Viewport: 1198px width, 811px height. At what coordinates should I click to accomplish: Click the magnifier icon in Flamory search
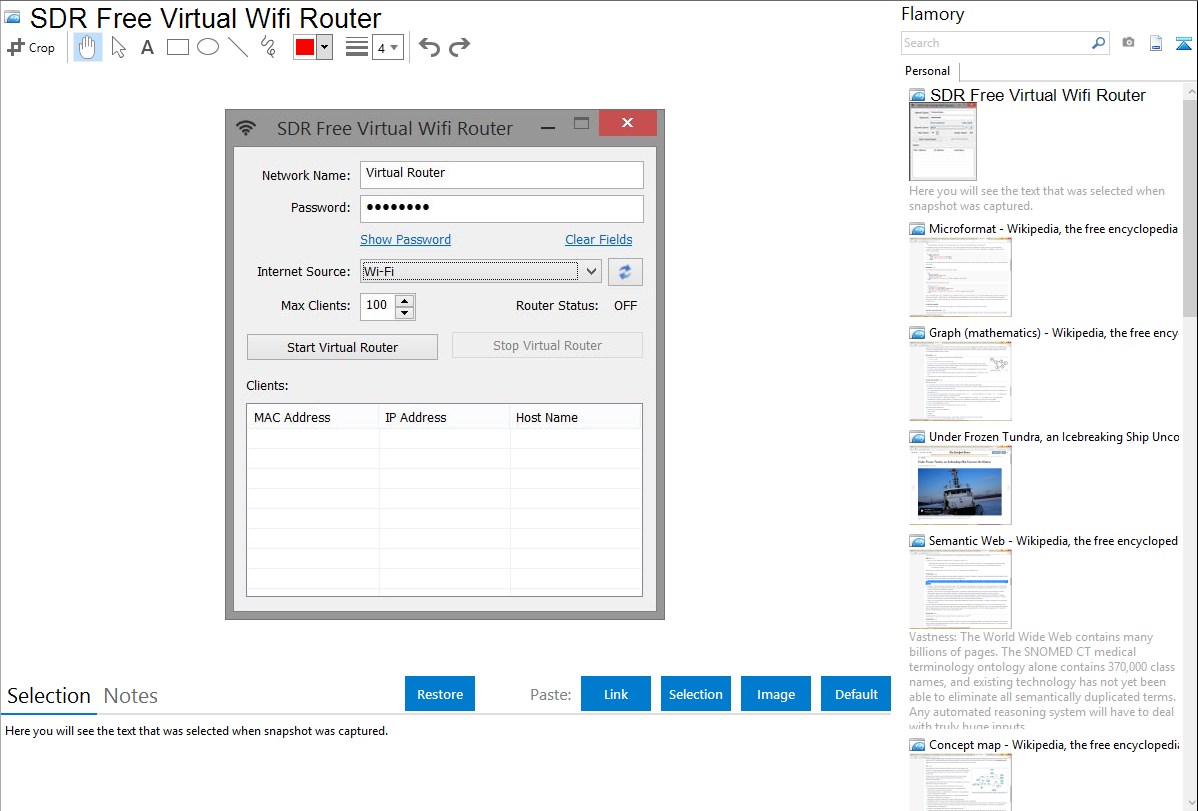point(1098,43)
